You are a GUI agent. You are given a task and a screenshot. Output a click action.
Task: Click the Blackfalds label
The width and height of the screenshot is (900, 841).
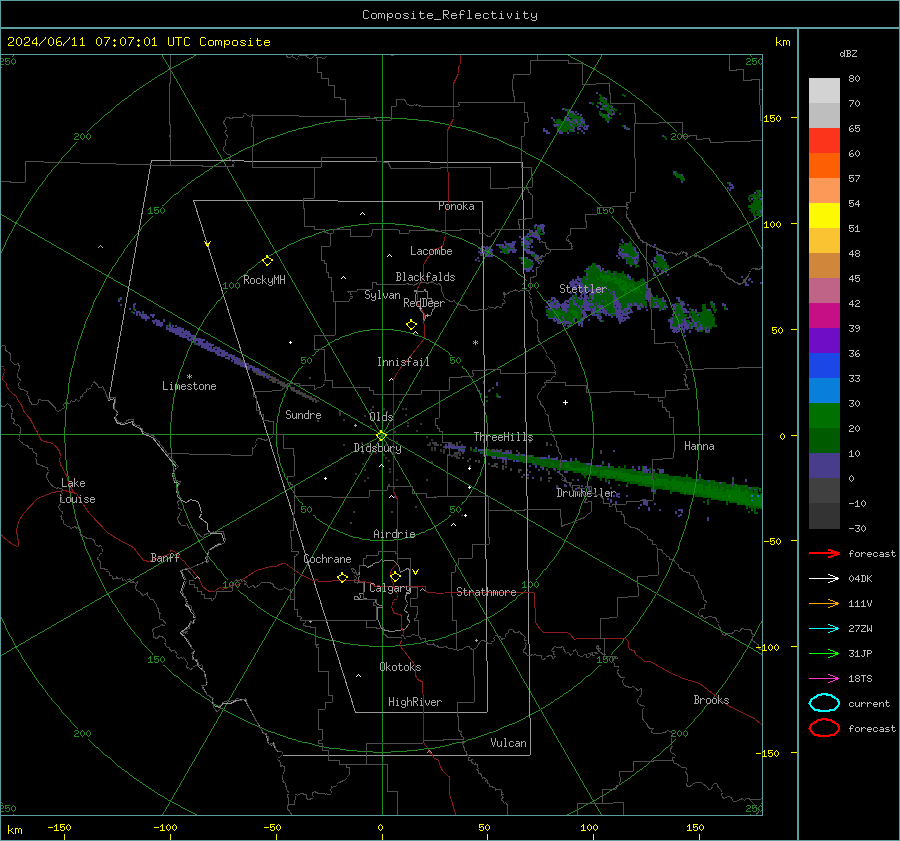pos(425,277)
